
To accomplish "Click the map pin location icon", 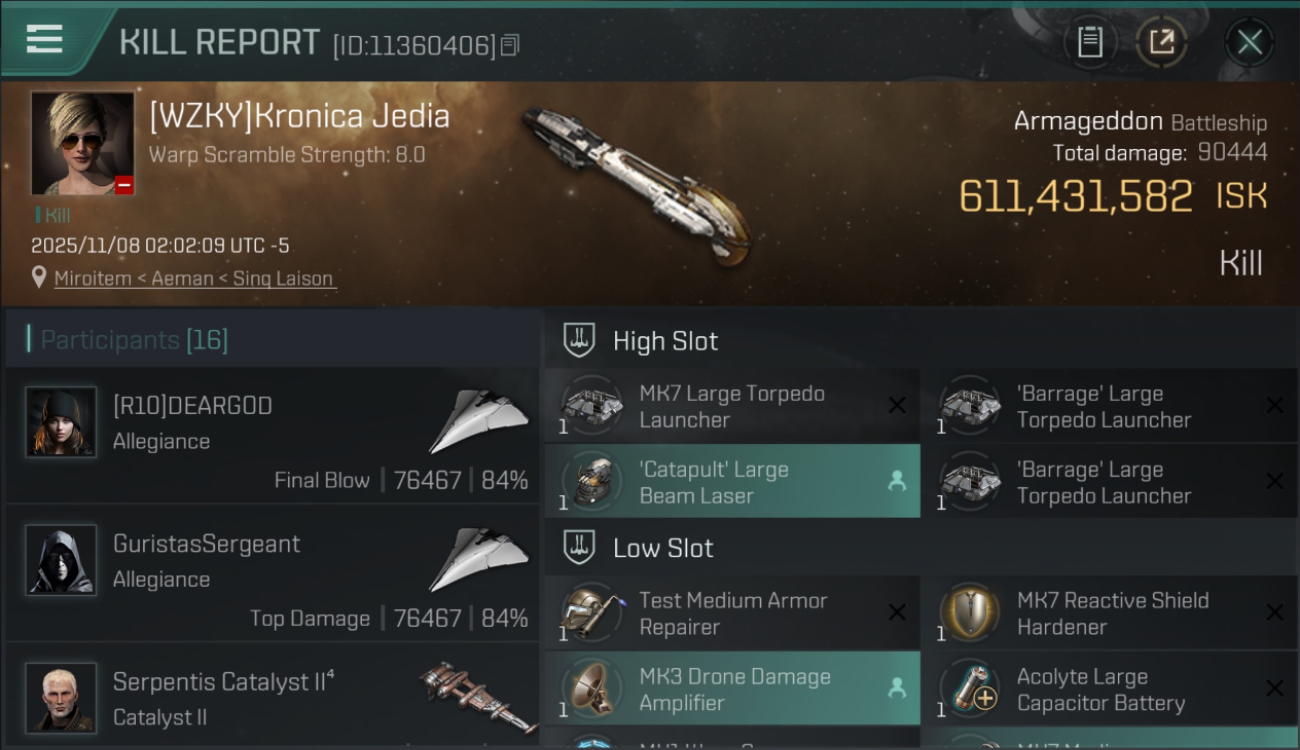I will (x=39, y=278).
